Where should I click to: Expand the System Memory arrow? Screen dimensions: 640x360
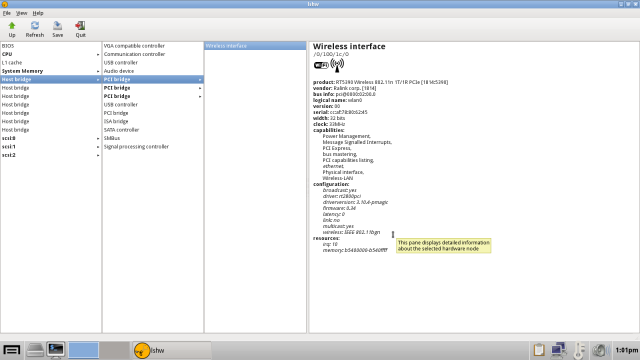tap(98, 71)
